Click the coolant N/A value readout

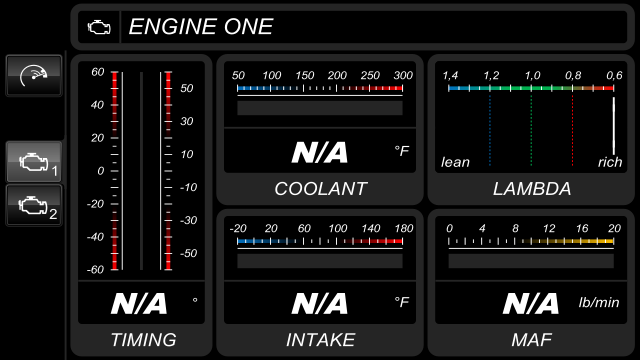(x=320, y=151)
